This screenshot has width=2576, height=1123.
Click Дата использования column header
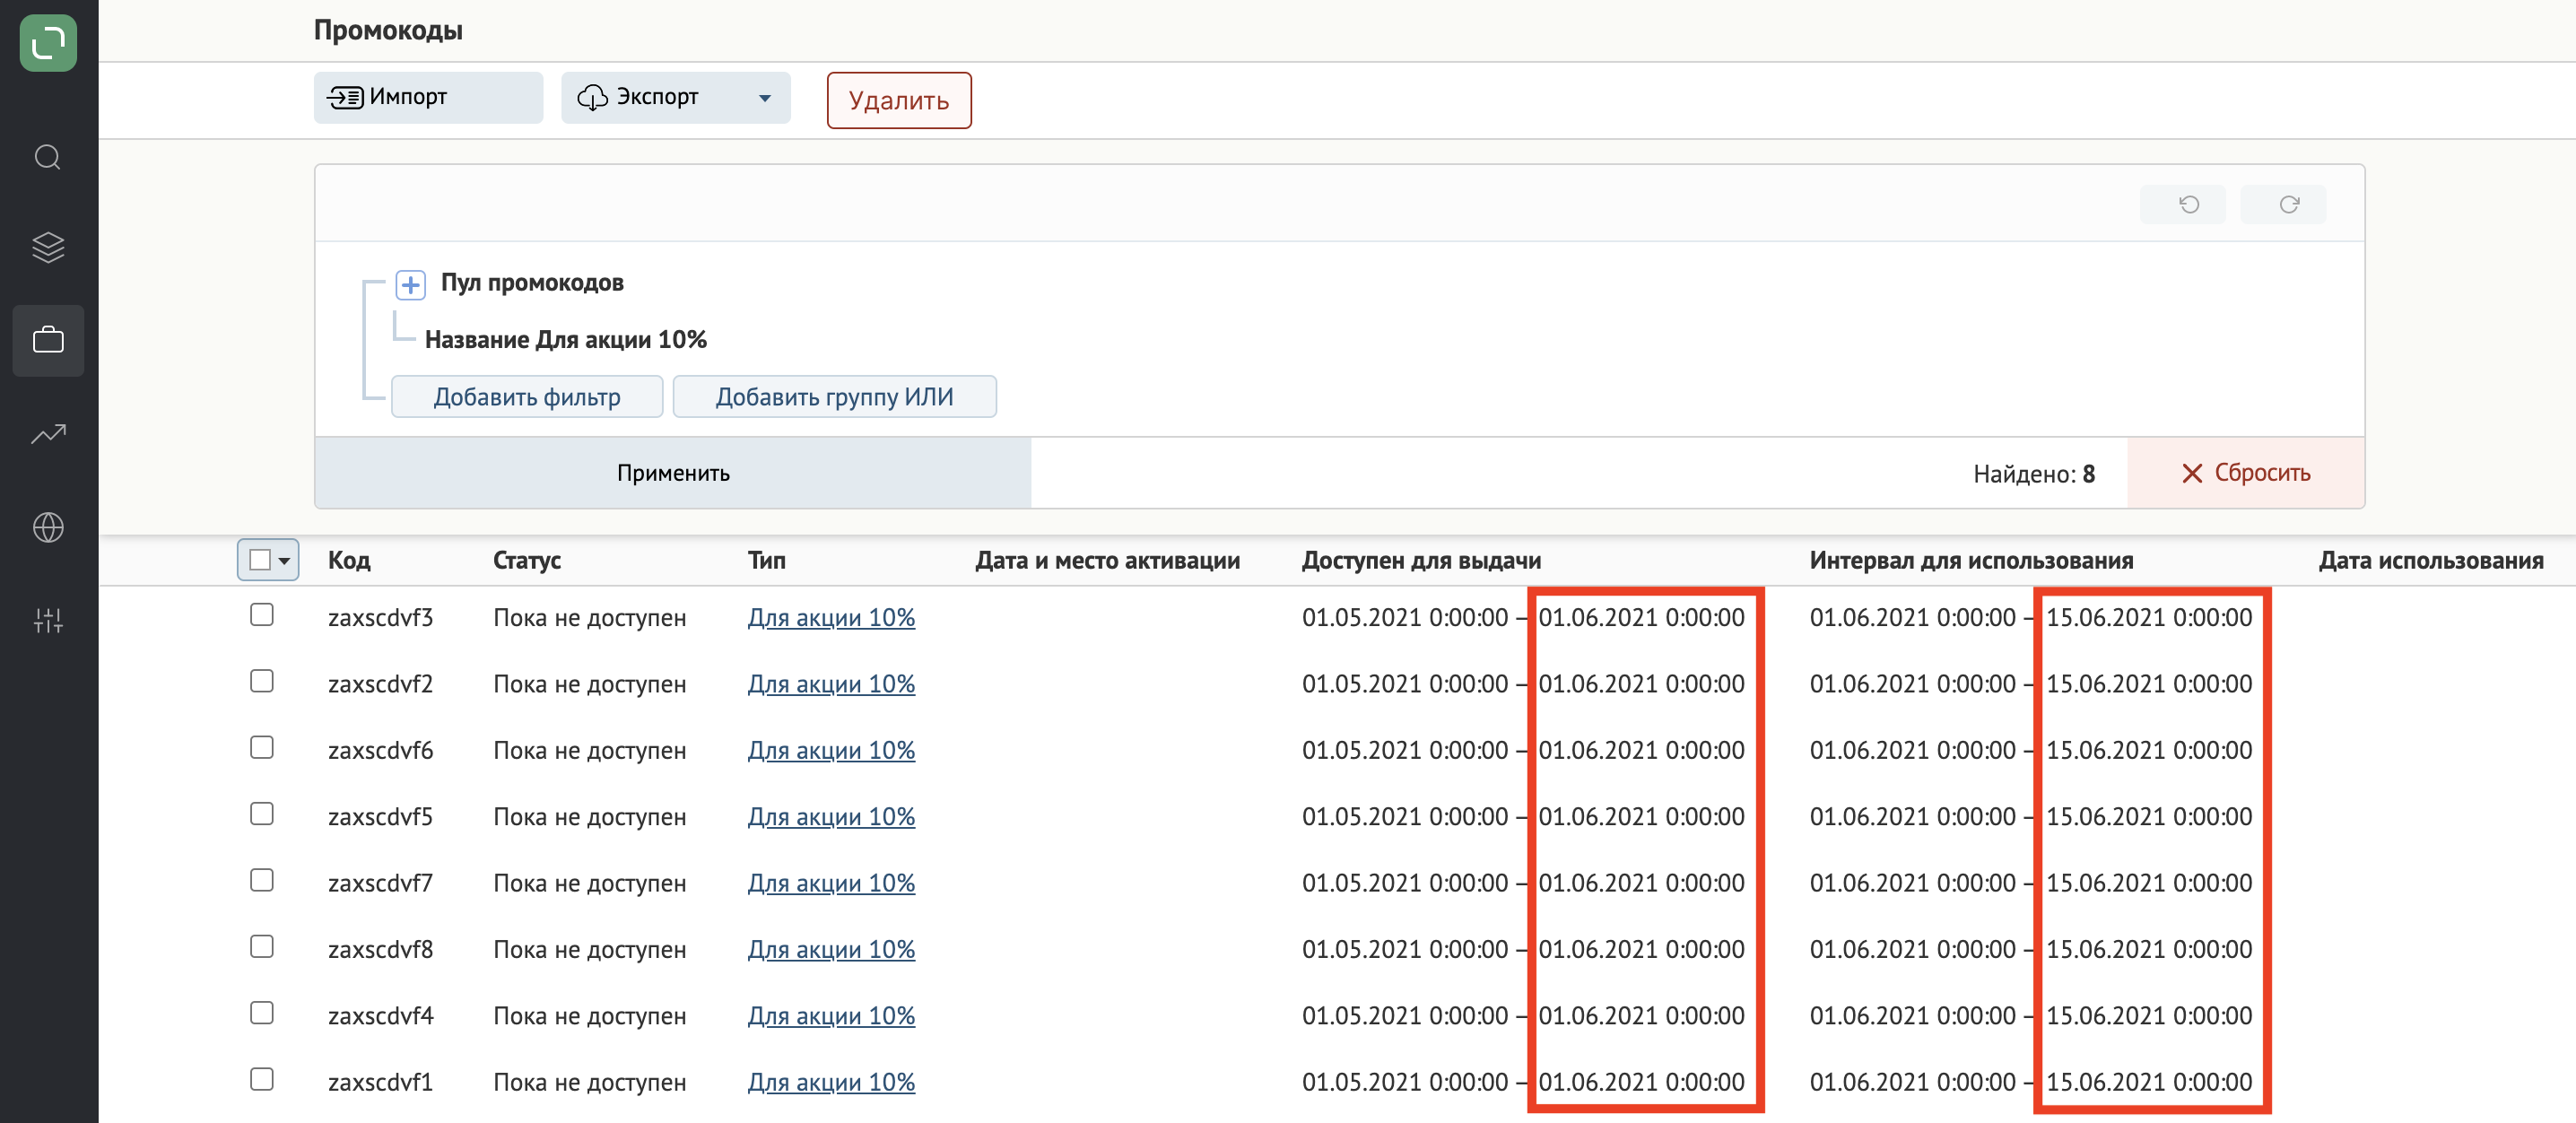(2431, 561)
